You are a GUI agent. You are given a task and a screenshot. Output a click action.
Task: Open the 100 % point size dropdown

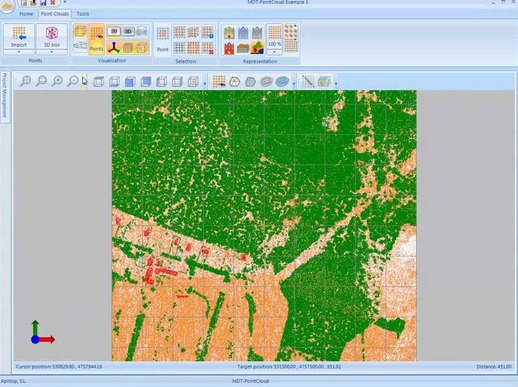[x=274, y=52]
